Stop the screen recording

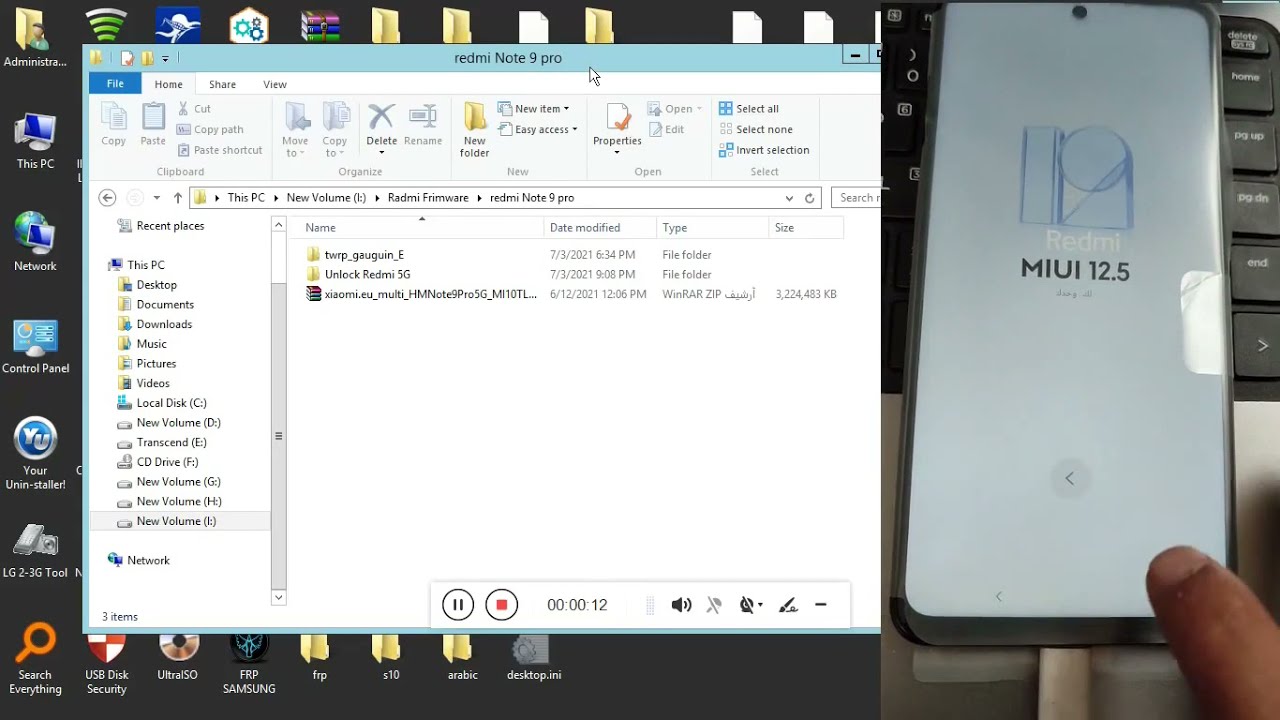502,605
